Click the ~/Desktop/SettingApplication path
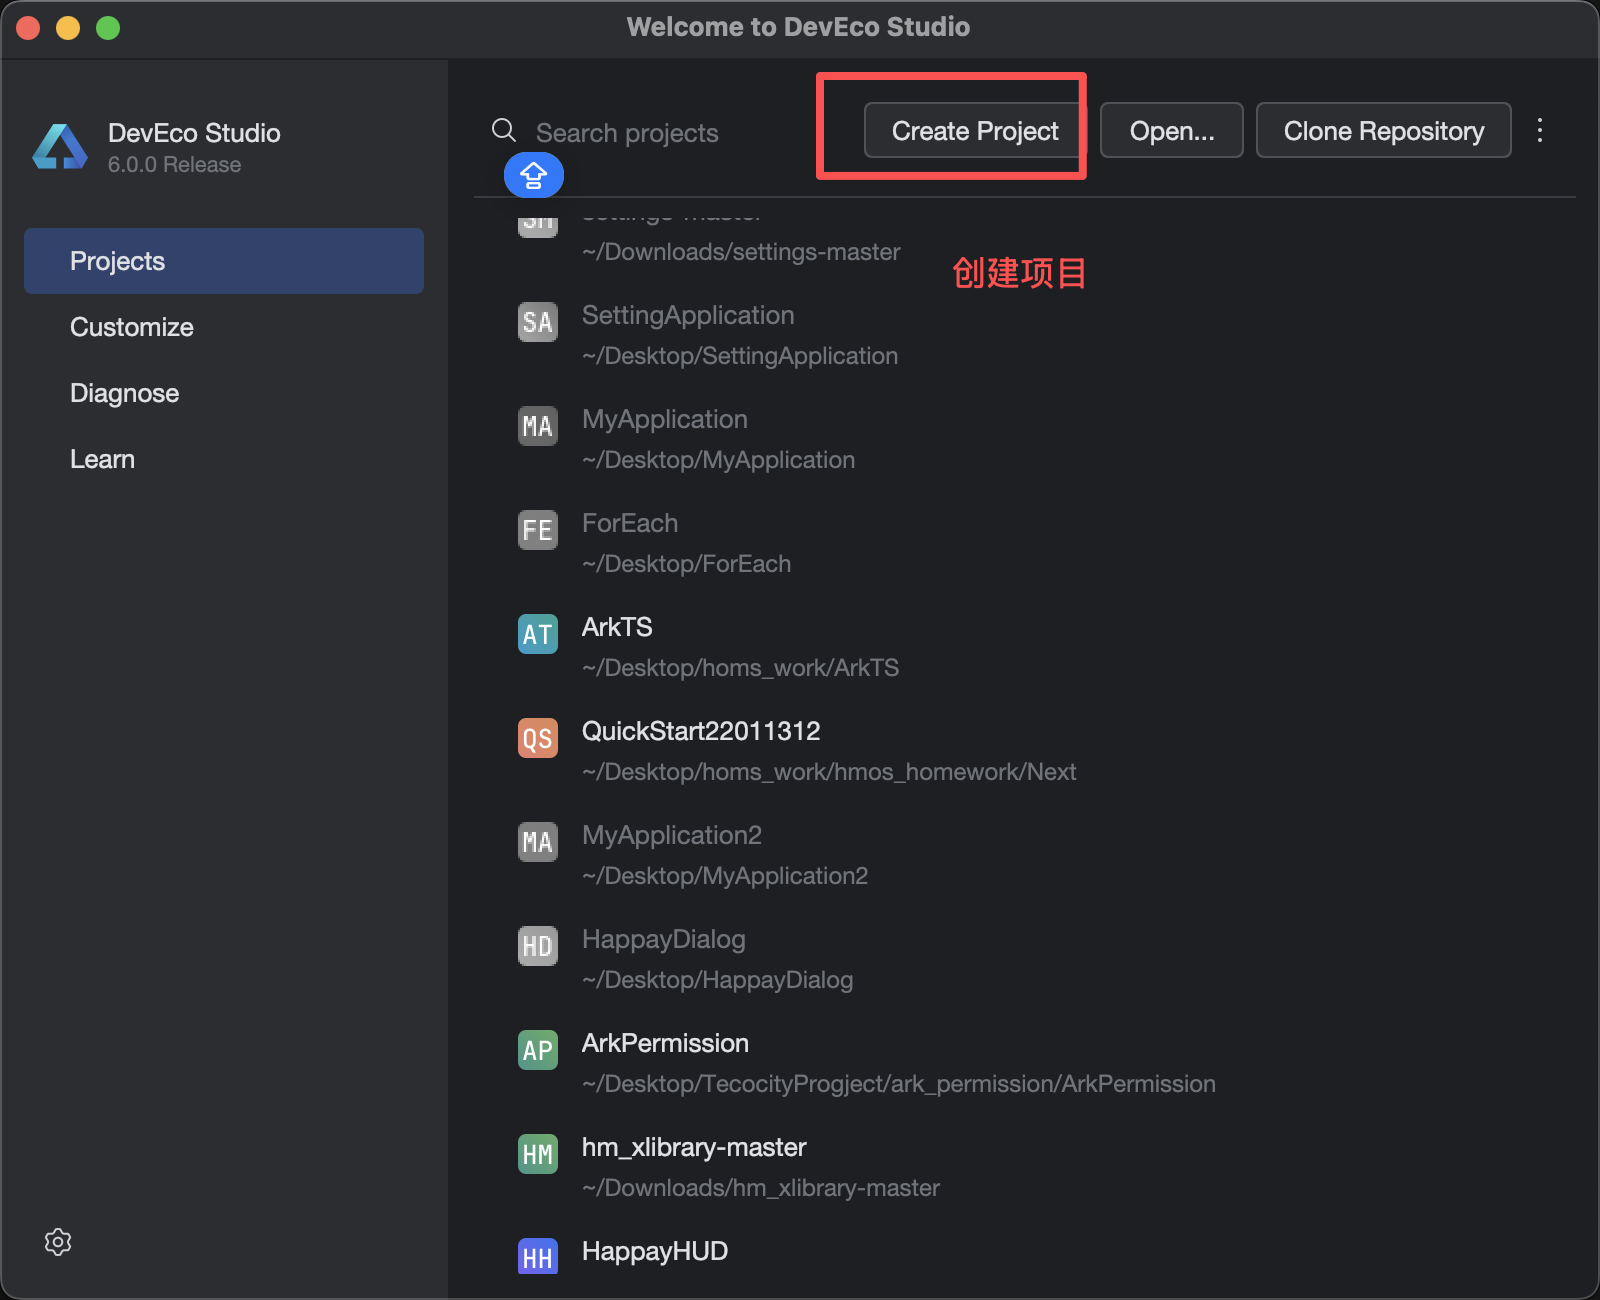 pos(740,356)
